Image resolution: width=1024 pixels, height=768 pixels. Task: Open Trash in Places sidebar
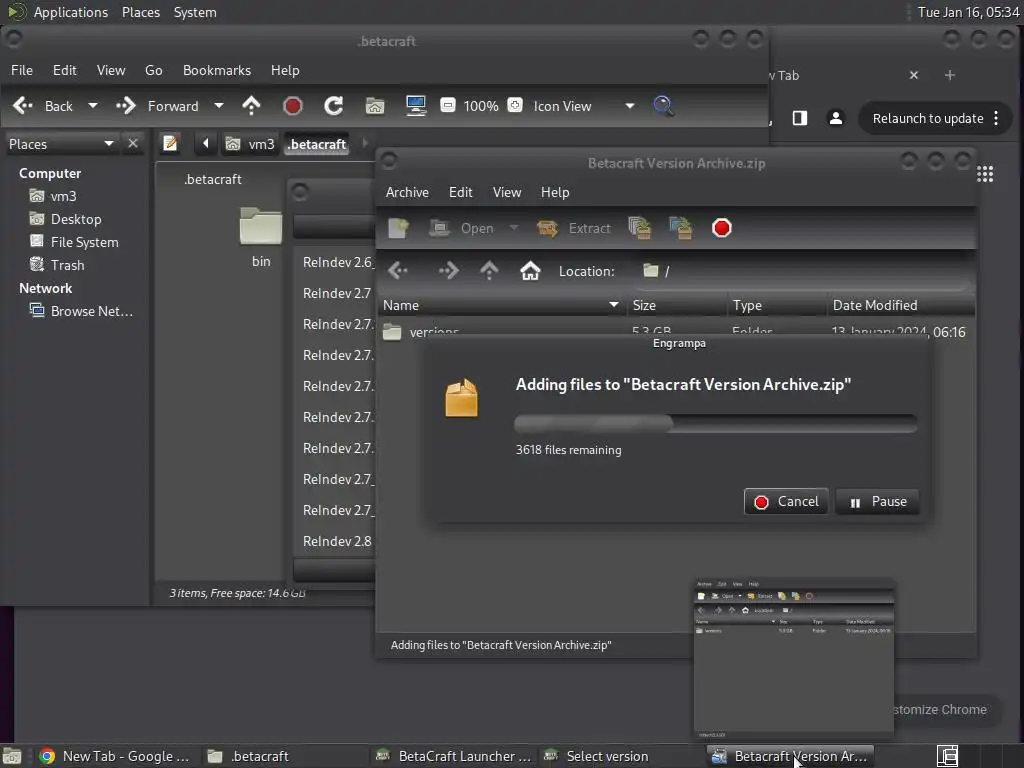click(x=67, y=265)
